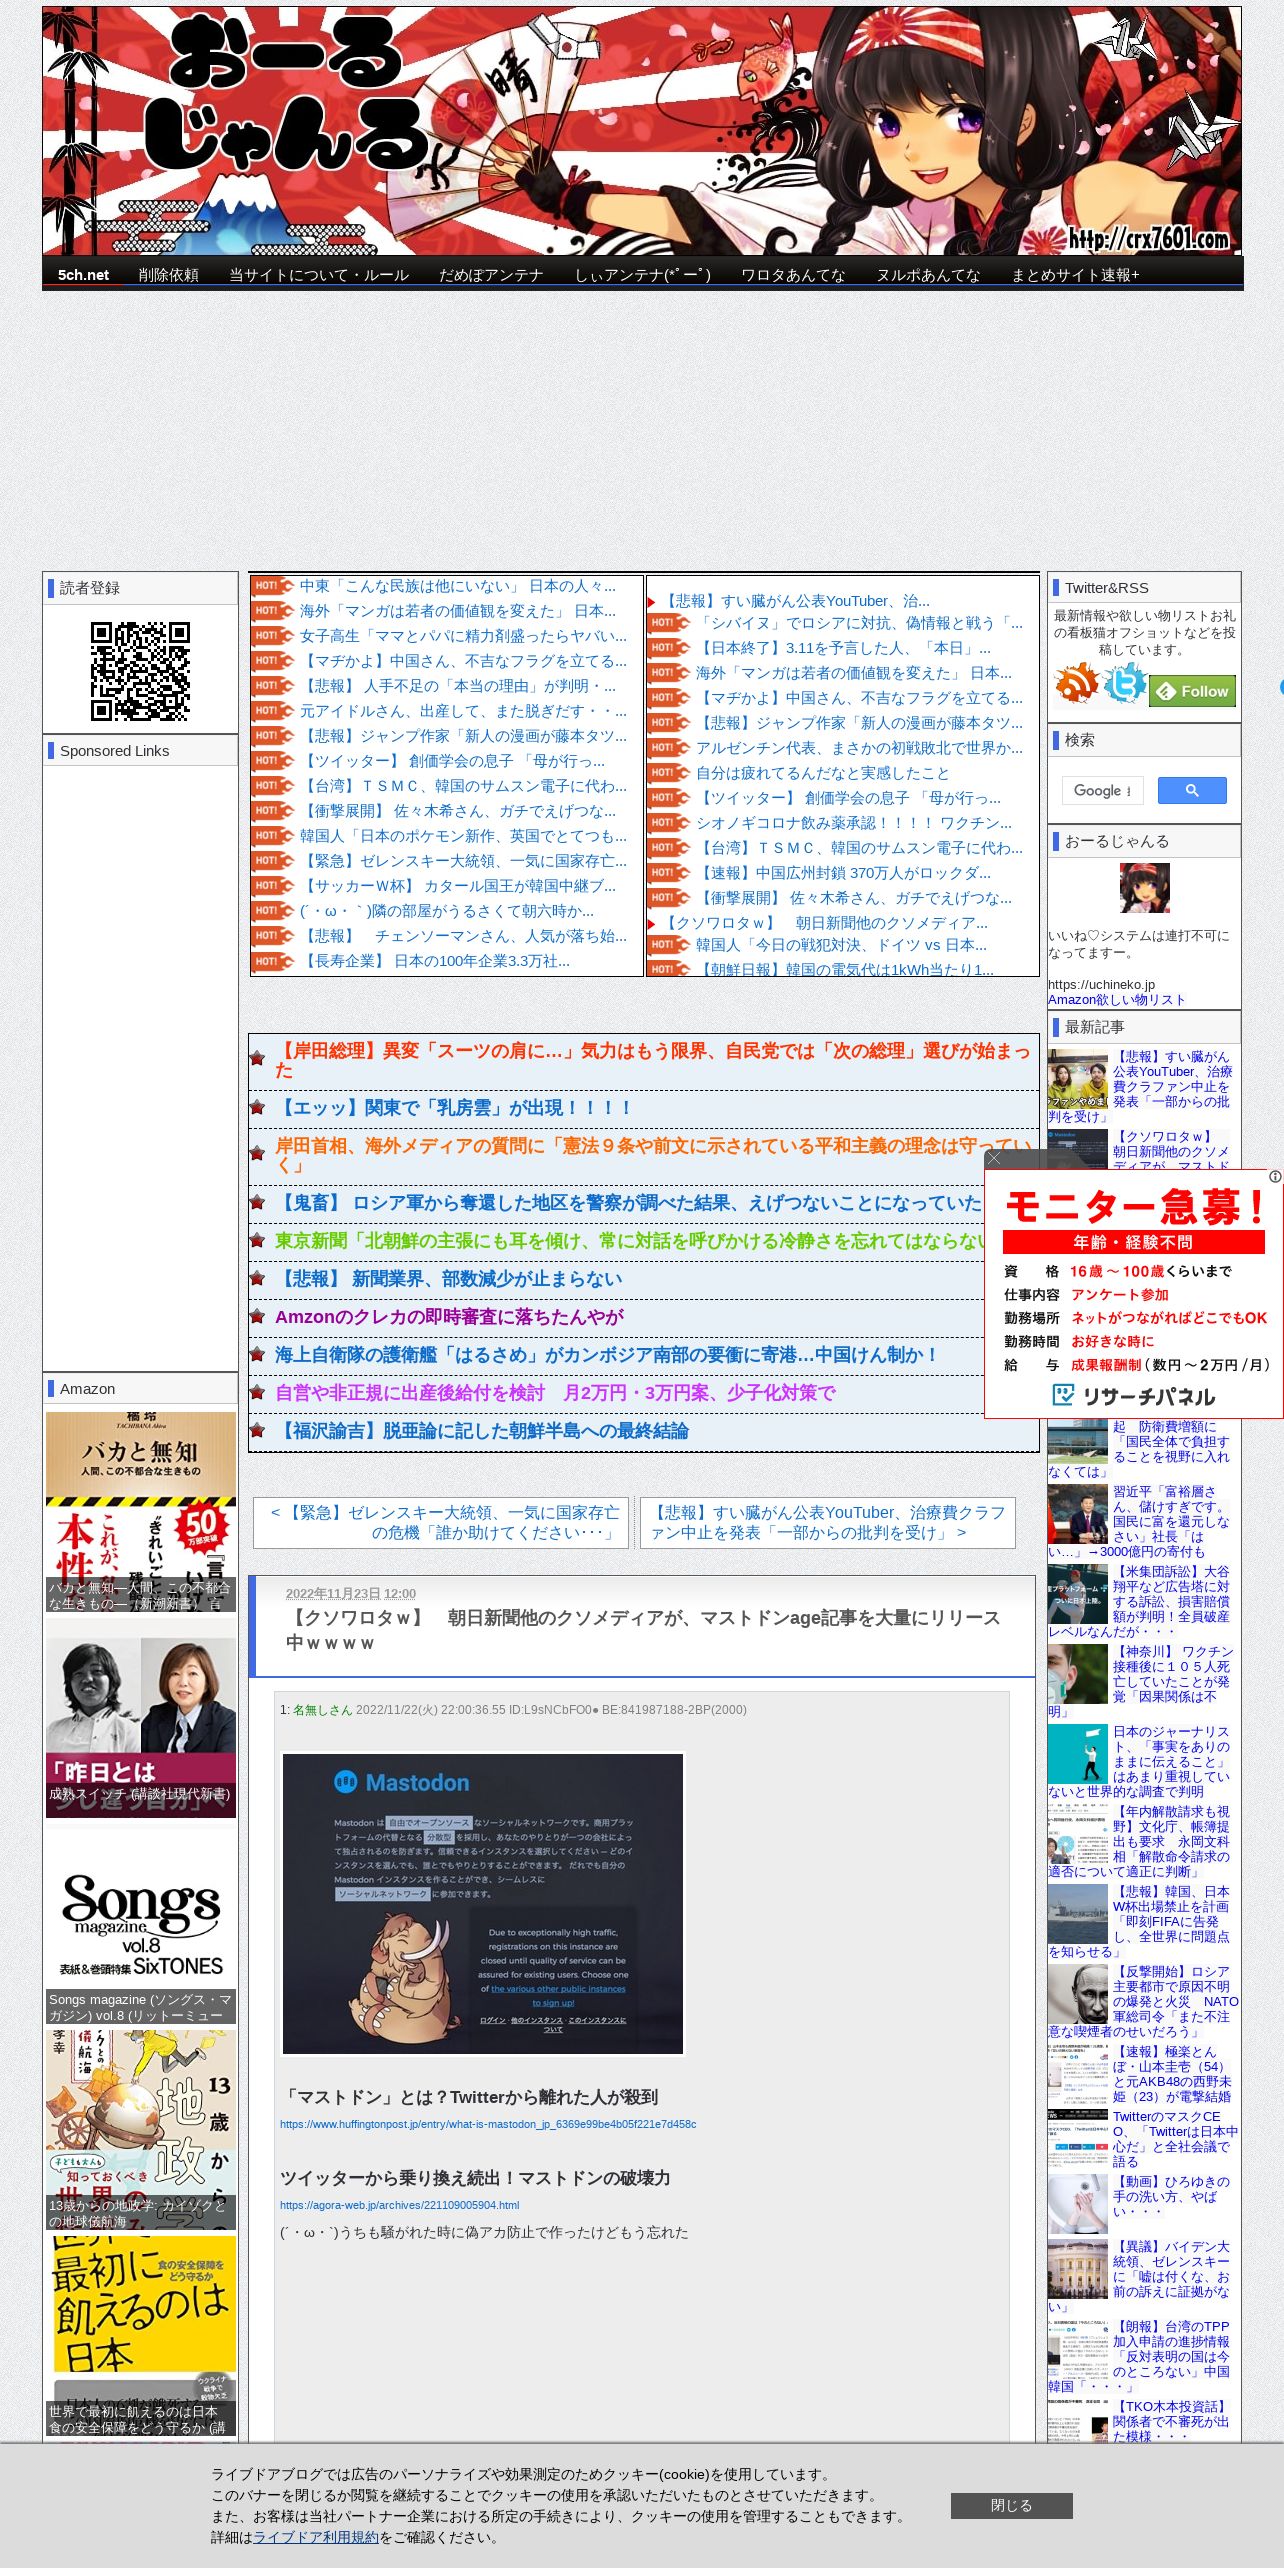Open 【悲報】新聞業界、部数減少が止まらない headline

pyautogui.click(x=449, y=1279)
